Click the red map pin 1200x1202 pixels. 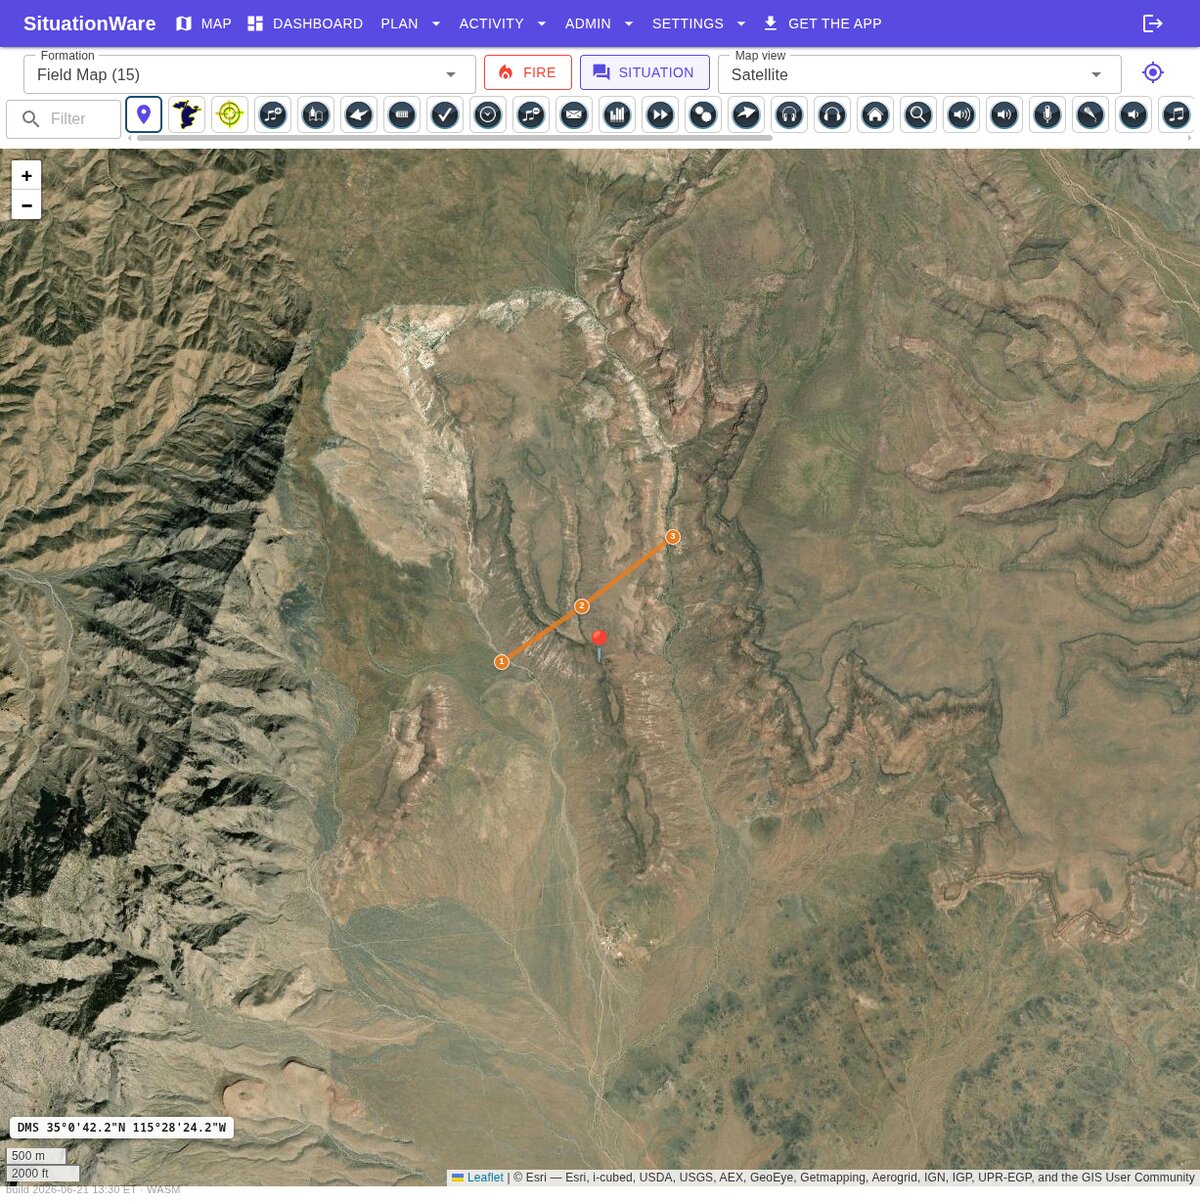click(x=599, y=644)
